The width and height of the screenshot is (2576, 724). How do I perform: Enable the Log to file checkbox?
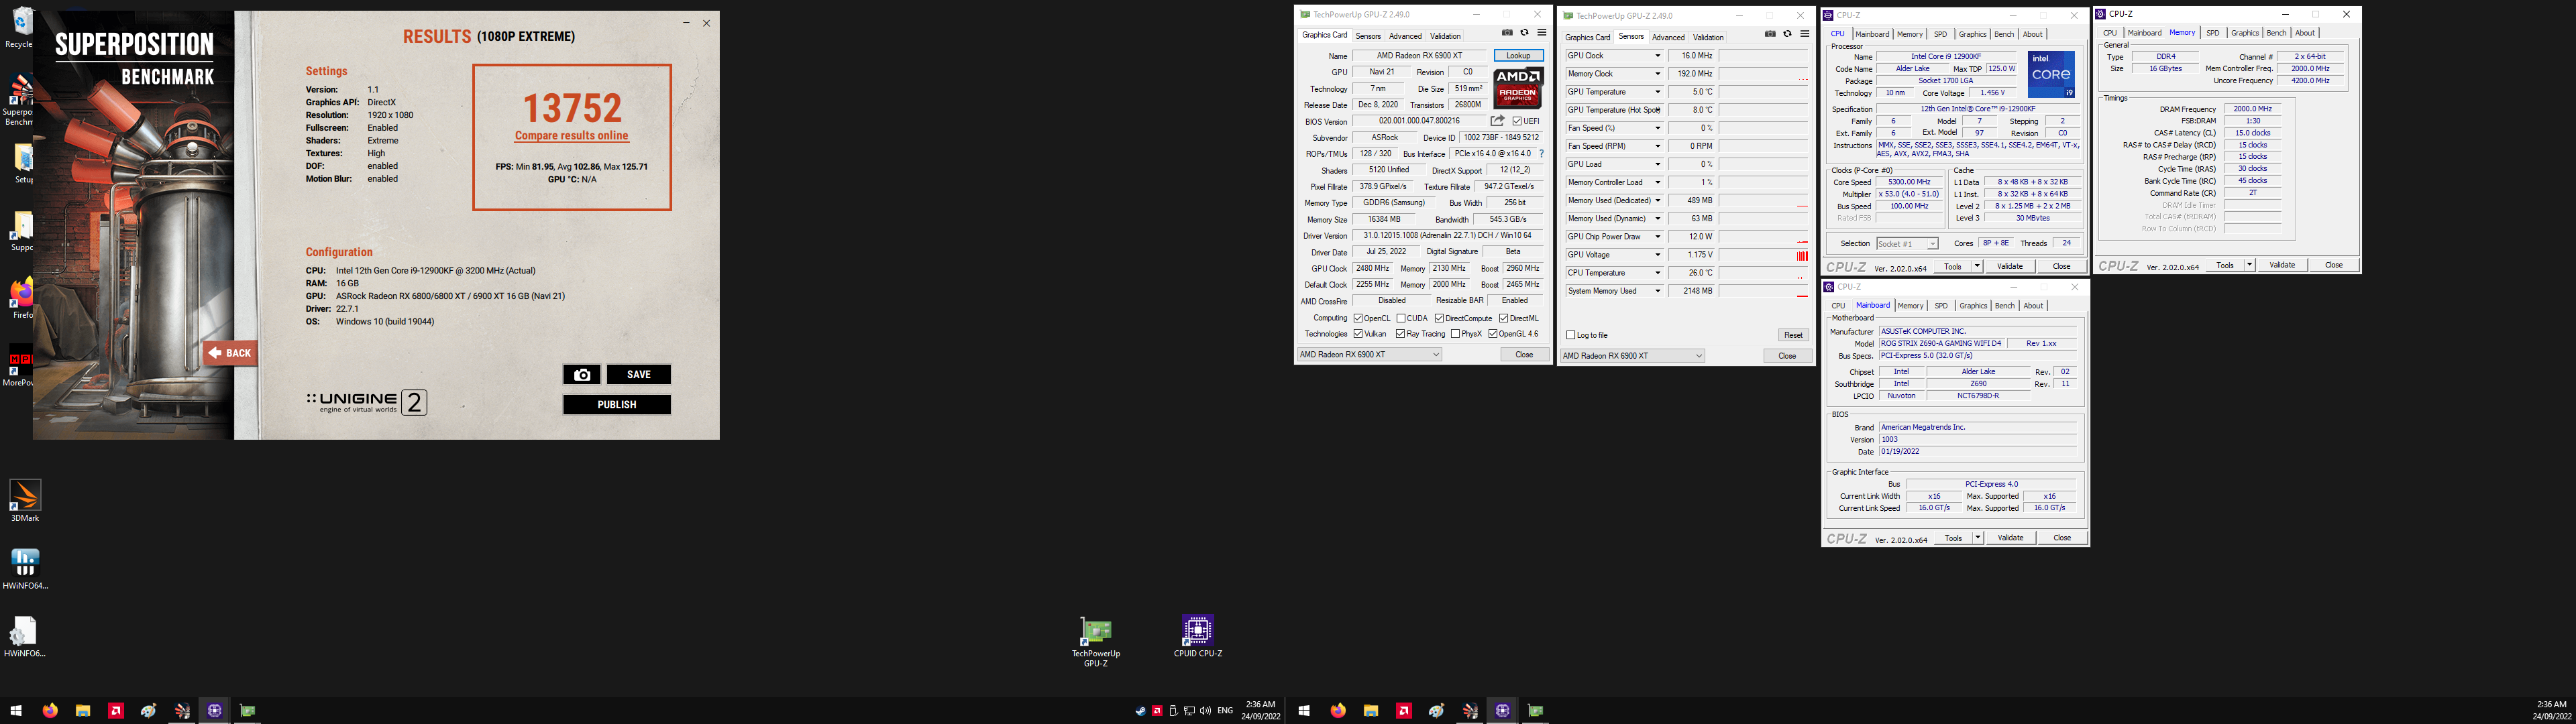1571,335
